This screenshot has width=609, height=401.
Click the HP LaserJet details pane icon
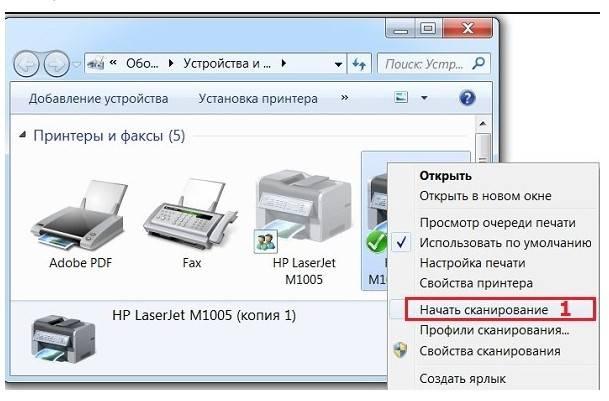click(x=63, y=339)
